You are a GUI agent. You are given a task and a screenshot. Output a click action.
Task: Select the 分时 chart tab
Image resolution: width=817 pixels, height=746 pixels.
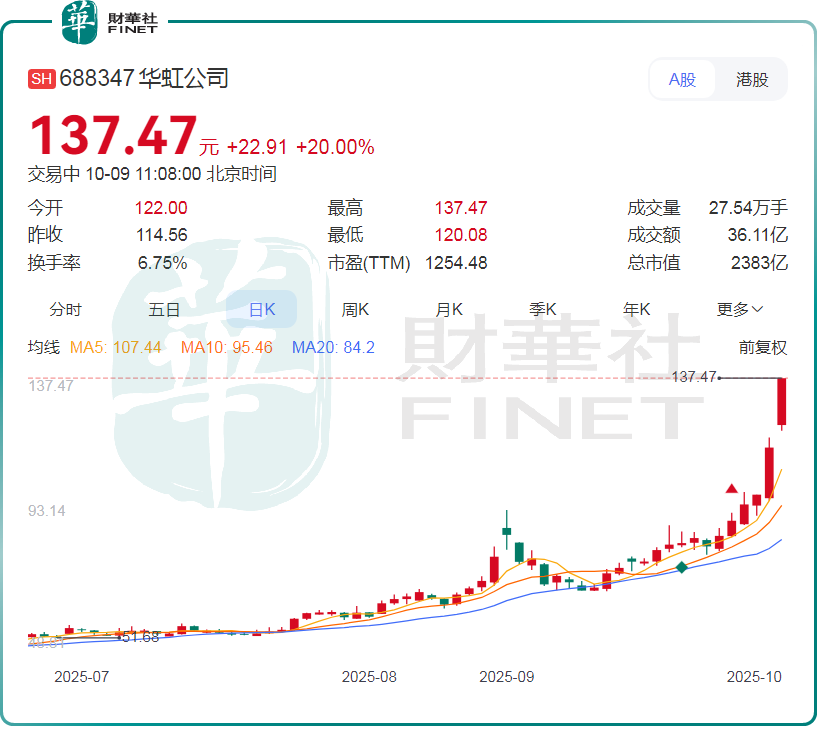click(66, 310)
